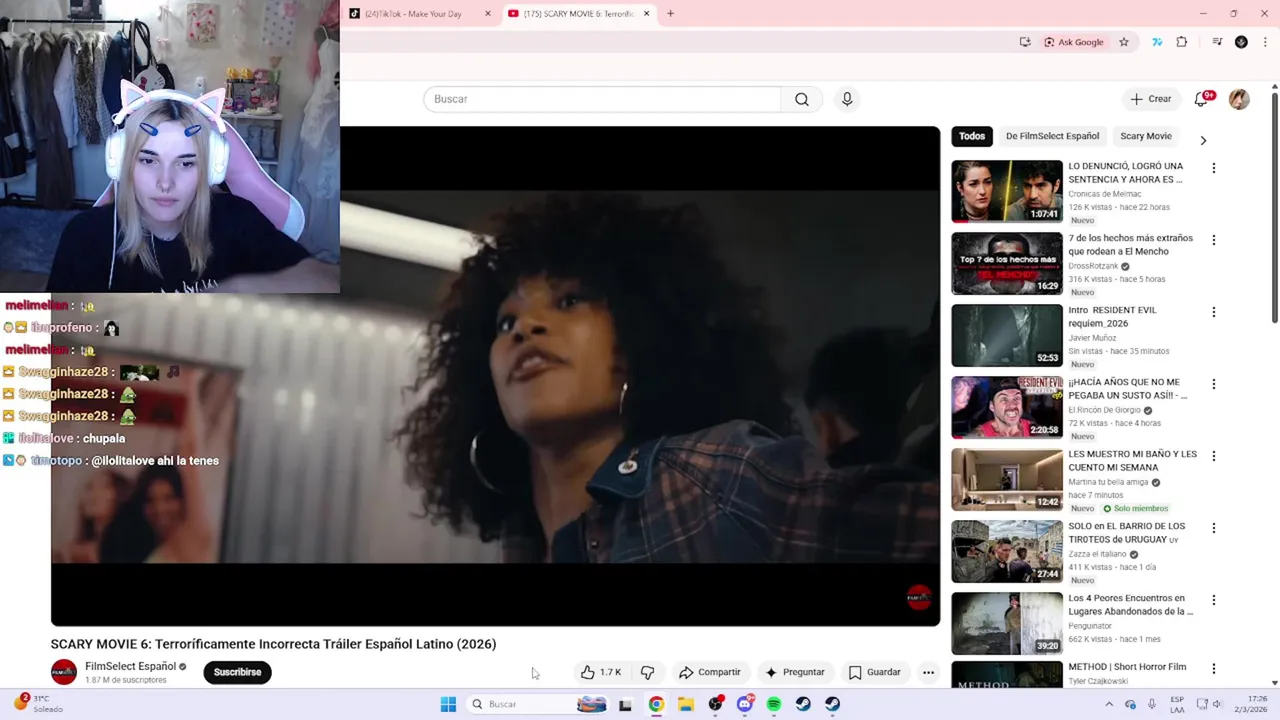The image size is (1280, 720).
Task: Open options for LO DENUNCIÓ video
Action: [x=1214, y=168]
